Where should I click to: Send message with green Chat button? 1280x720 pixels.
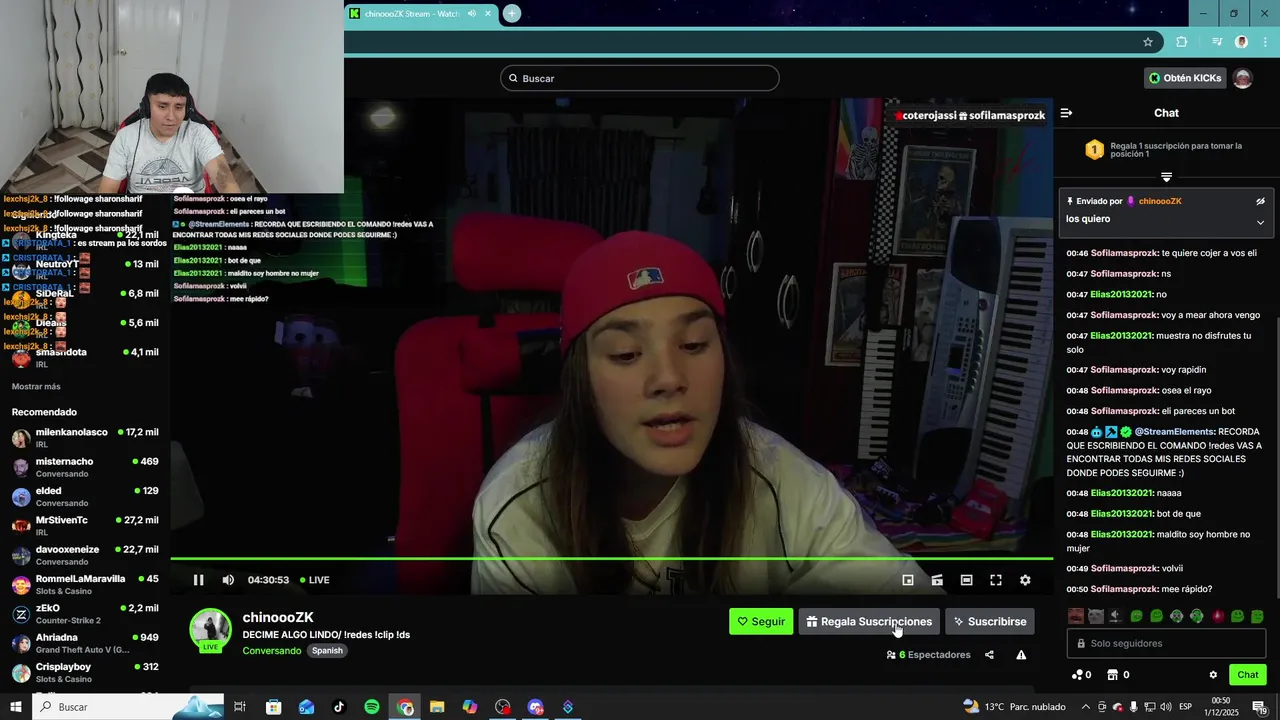[x=1247, y=675]
